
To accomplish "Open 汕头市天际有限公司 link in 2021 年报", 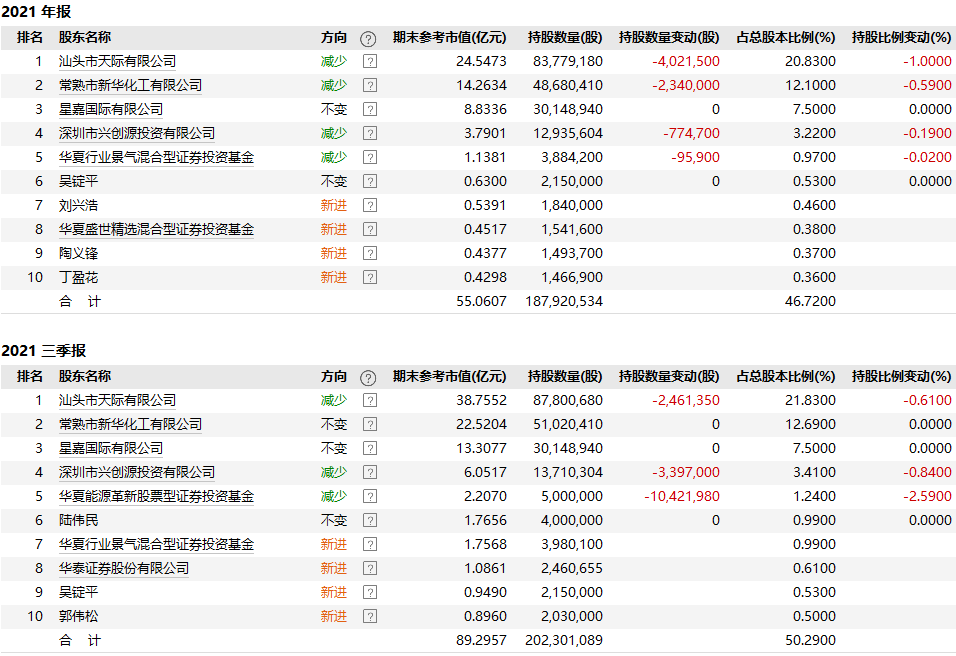I will (x=117, y=62).
